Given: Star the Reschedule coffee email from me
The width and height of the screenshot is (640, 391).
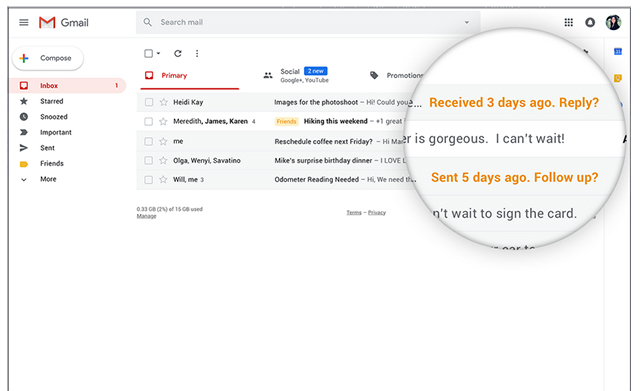Looking at the screenshot, I should (164, 141).
